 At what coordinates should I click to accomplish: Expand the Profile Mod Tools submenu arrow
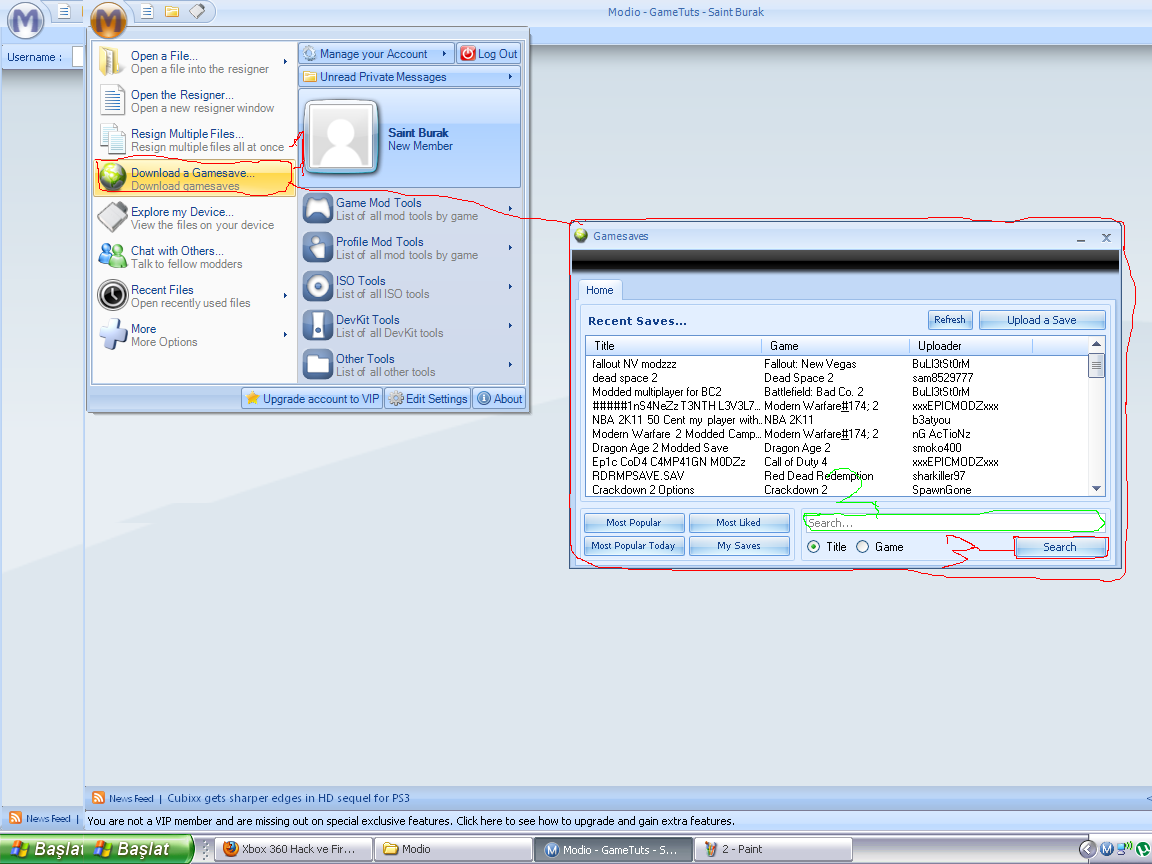[510, 248]
